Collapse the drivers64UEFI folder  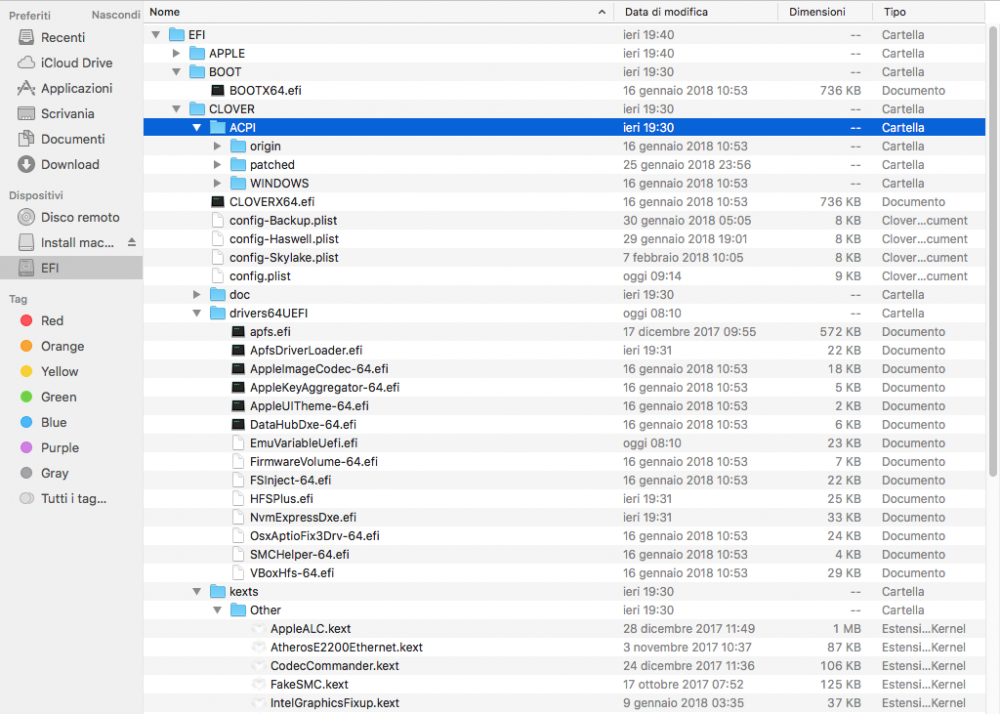[x=197, y=313]
